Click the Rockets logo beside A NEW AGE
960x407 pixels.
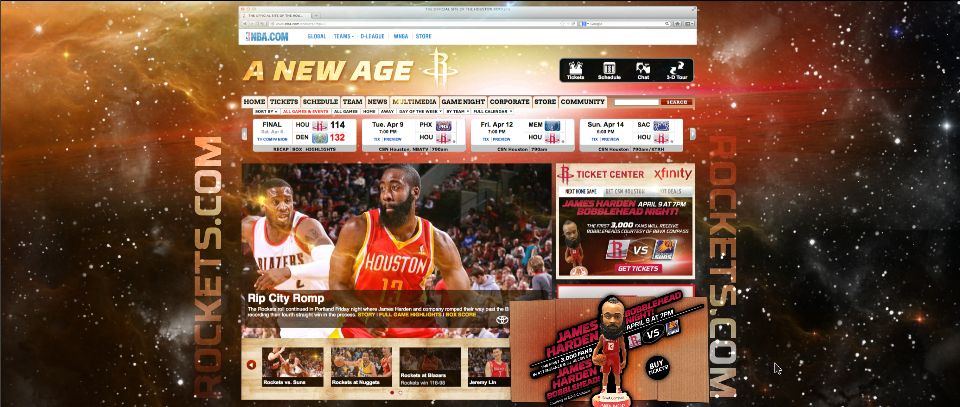click(440, 67)
